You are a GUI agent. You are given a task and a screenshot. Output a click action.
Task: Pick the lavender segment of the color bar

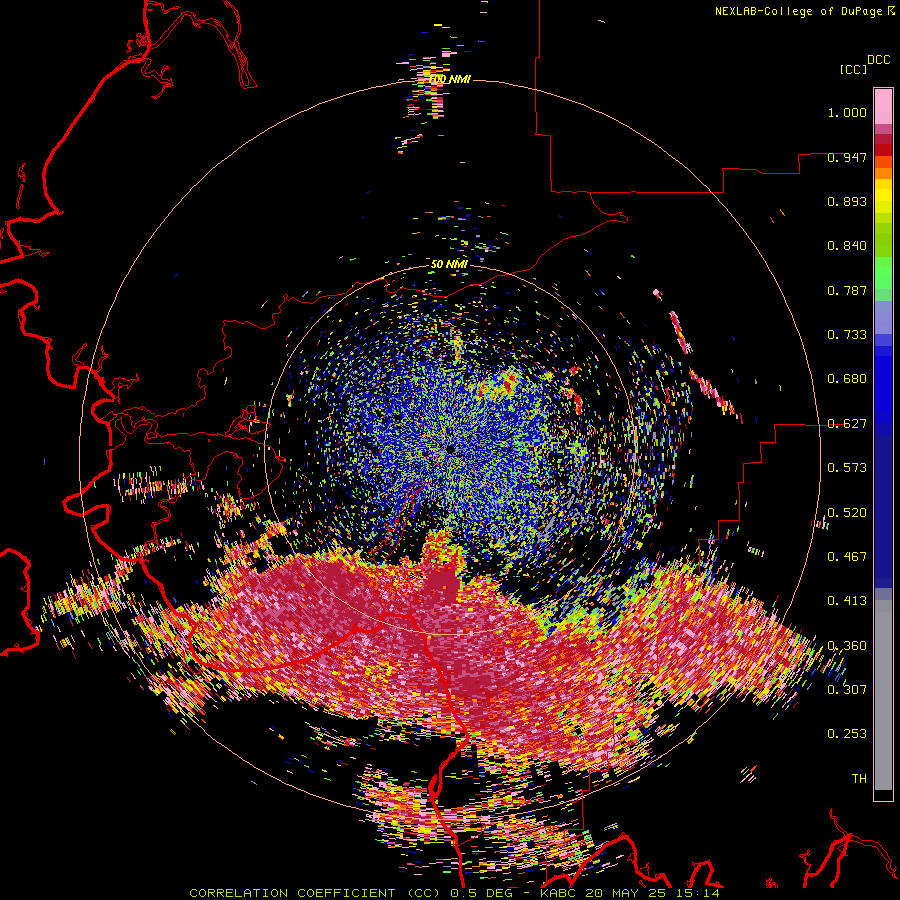point(883,317)
